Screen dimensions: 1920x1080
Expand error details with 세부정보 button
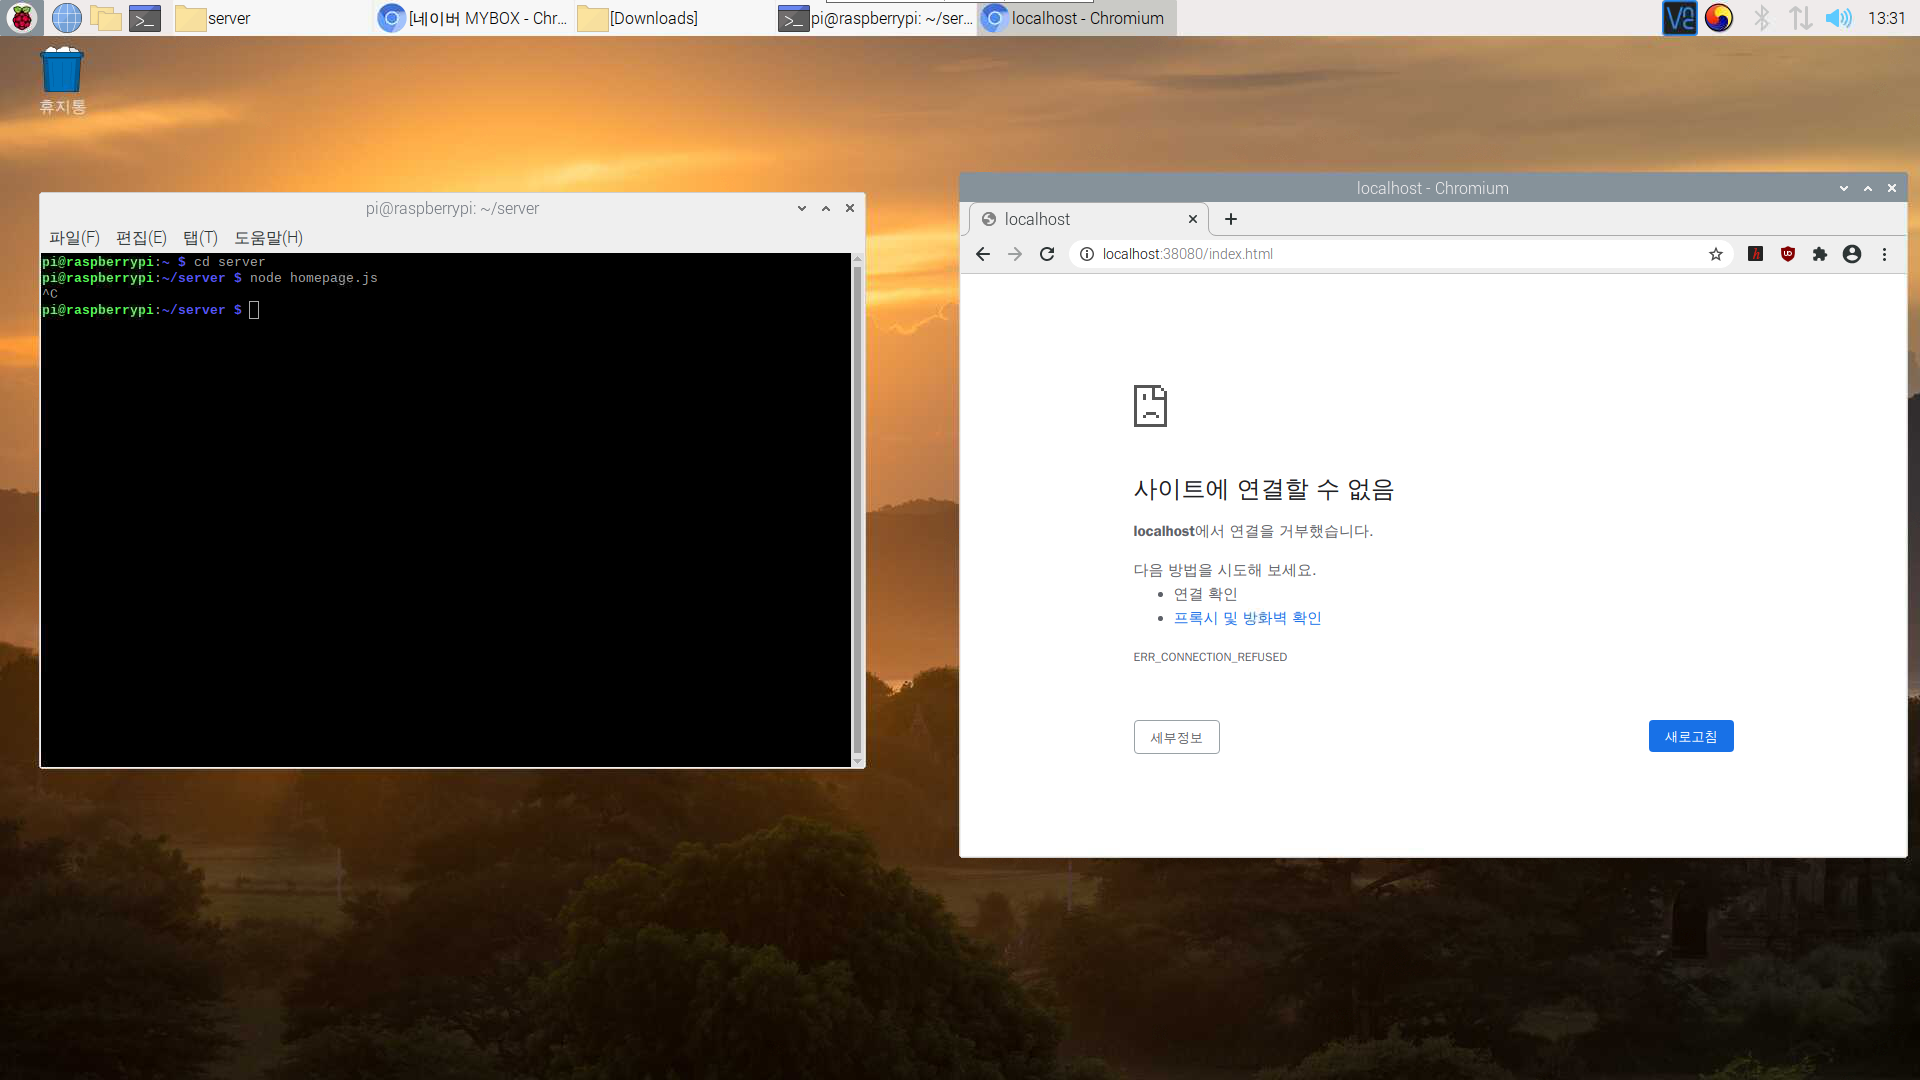click(1176, 738)
